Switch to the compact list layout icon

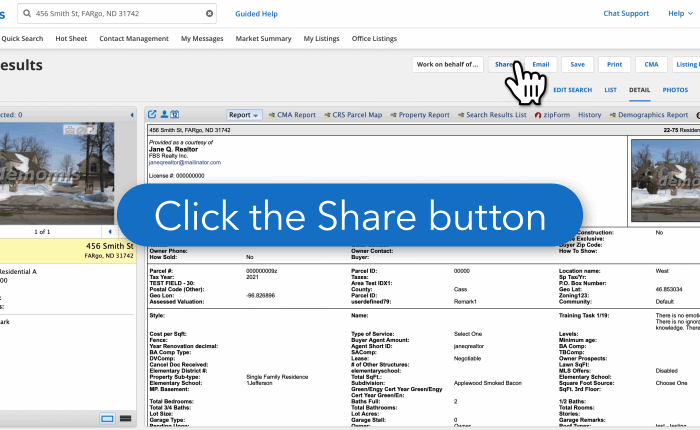coord(125,418)
